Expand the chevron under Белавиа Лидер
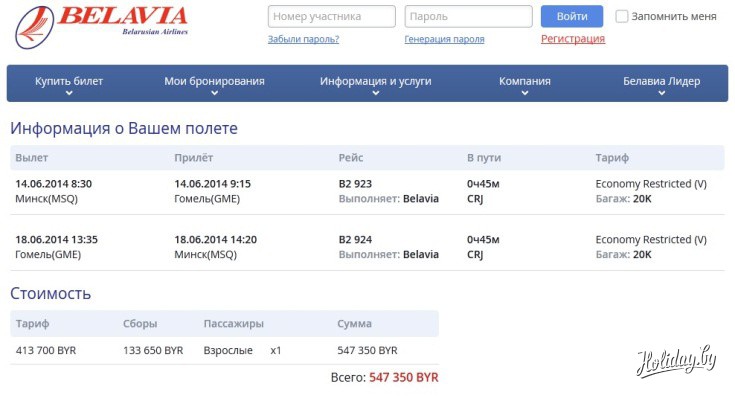This screenshot has height=398, width=735. click(x=661, y=93)
